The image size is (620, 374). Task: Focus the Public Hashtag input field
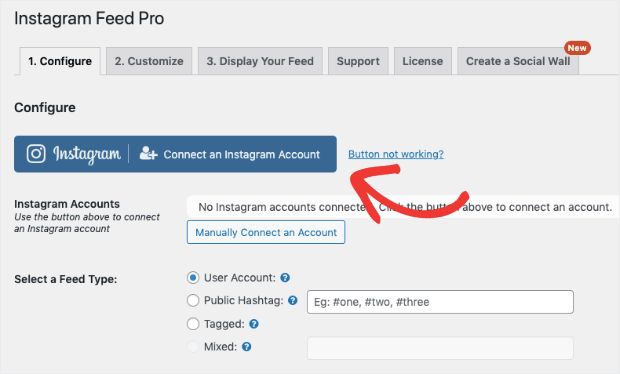pos(440,302)
